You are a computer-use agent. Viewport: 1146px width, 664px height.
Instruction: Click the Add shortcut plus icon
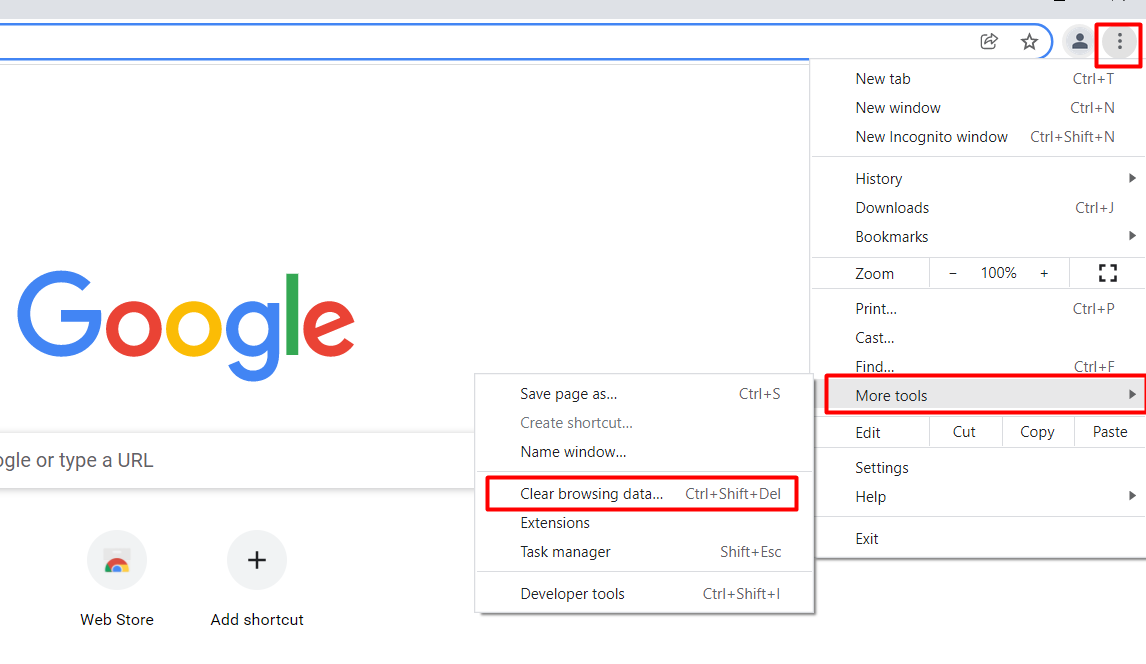tap(257, 560)
